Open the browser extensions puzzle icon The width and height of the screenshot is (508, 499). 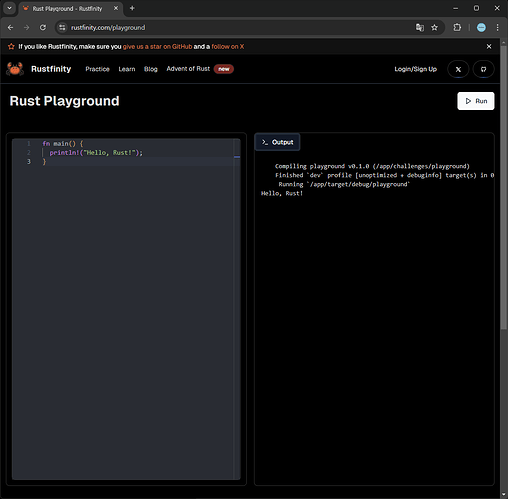pos(457,28)
